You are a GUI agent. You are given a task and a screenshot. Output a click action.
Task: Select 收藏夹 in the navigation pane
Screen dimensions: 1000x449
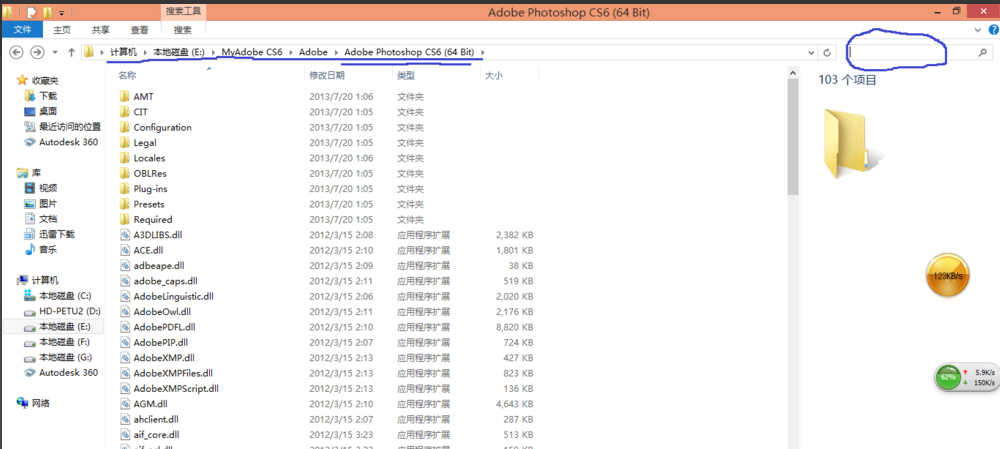[x=38, y=80]
